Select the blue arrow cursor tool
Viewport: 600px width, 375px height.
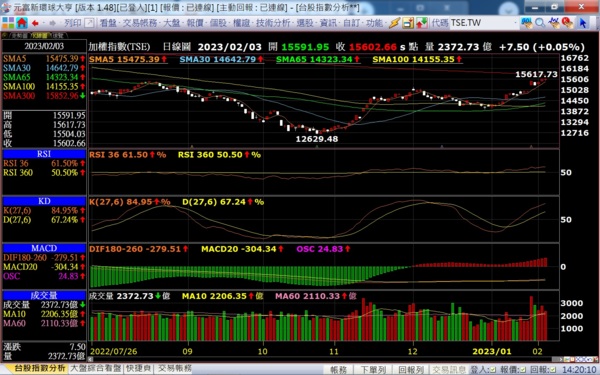[x=582, y=23]
